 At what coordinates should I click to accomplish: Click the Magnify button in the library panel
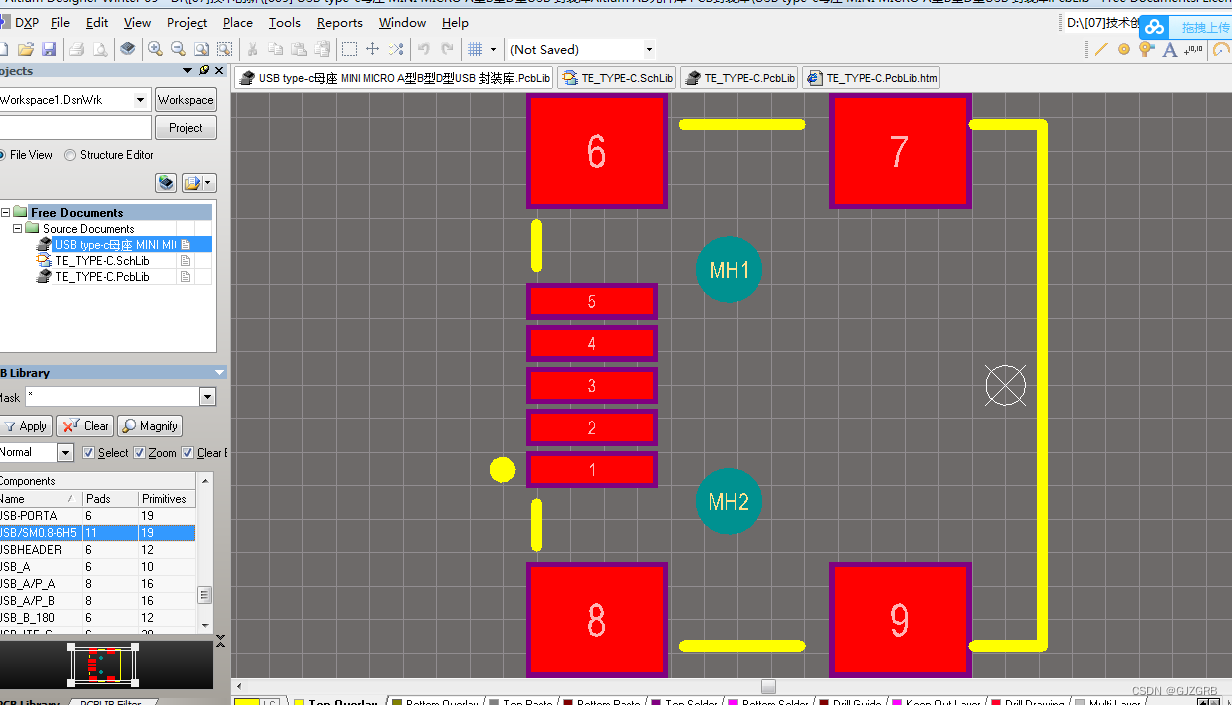tap(149, 425)
